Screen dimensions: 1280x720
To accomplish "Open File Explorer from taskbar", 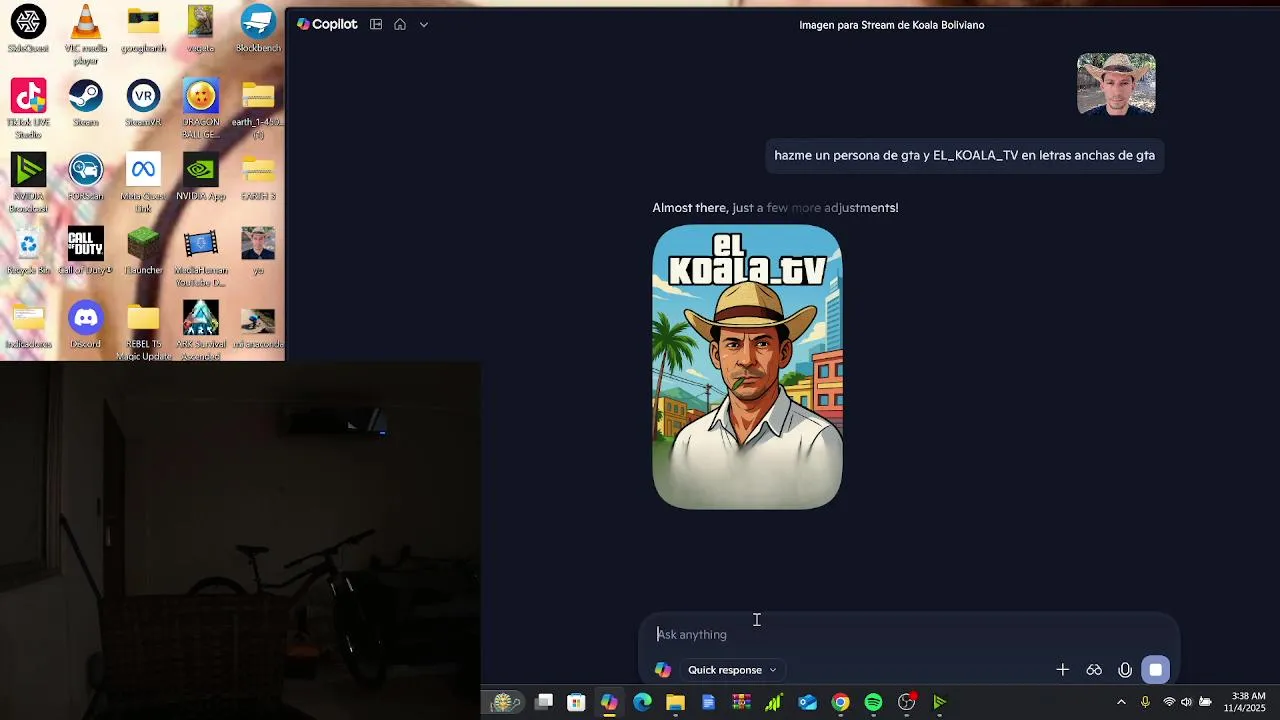I will pyautogui.click(x=675, y=702).
